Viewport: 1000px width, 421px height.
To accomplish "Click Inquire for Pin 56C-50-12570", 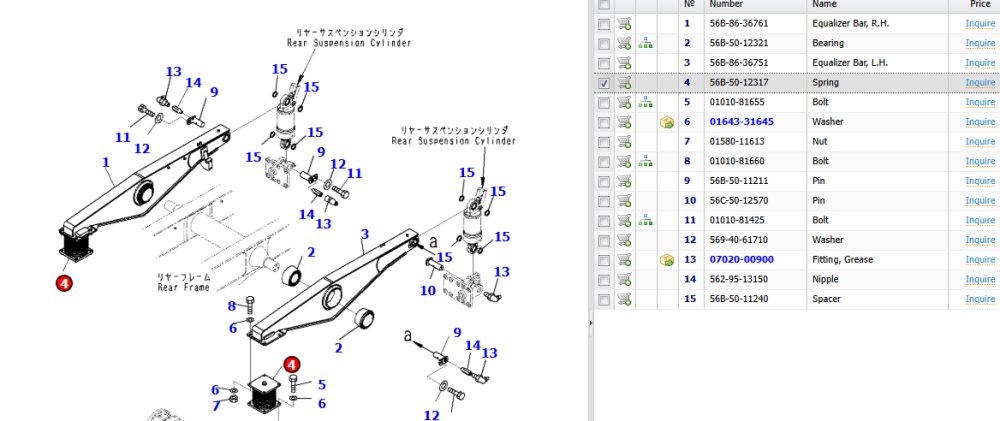I will coord(980,202).
